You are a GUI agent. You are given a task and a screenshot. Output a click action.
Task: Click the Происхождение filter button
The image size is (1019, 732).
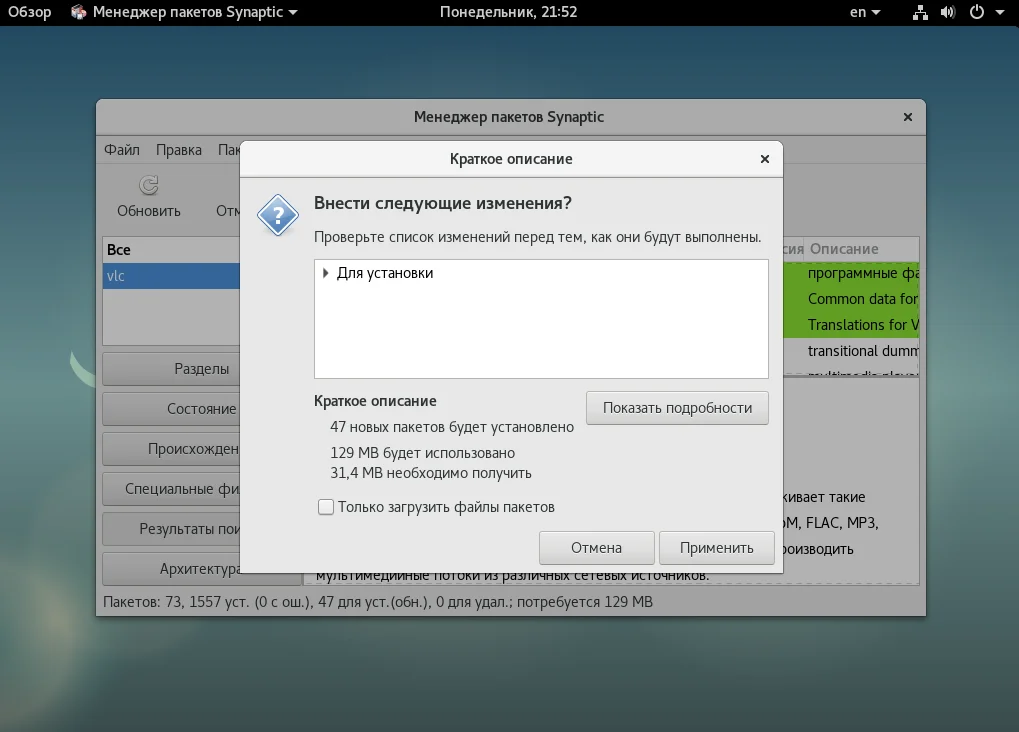click(172, 449)
